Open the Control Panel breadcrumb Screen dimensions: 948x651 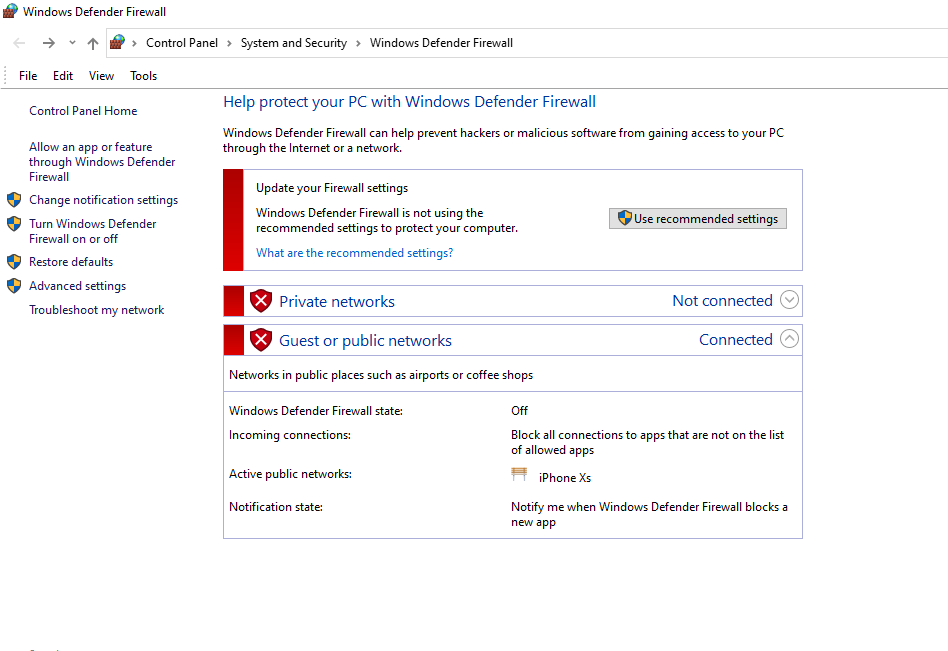pyautogui.click(x=182, y=43)
